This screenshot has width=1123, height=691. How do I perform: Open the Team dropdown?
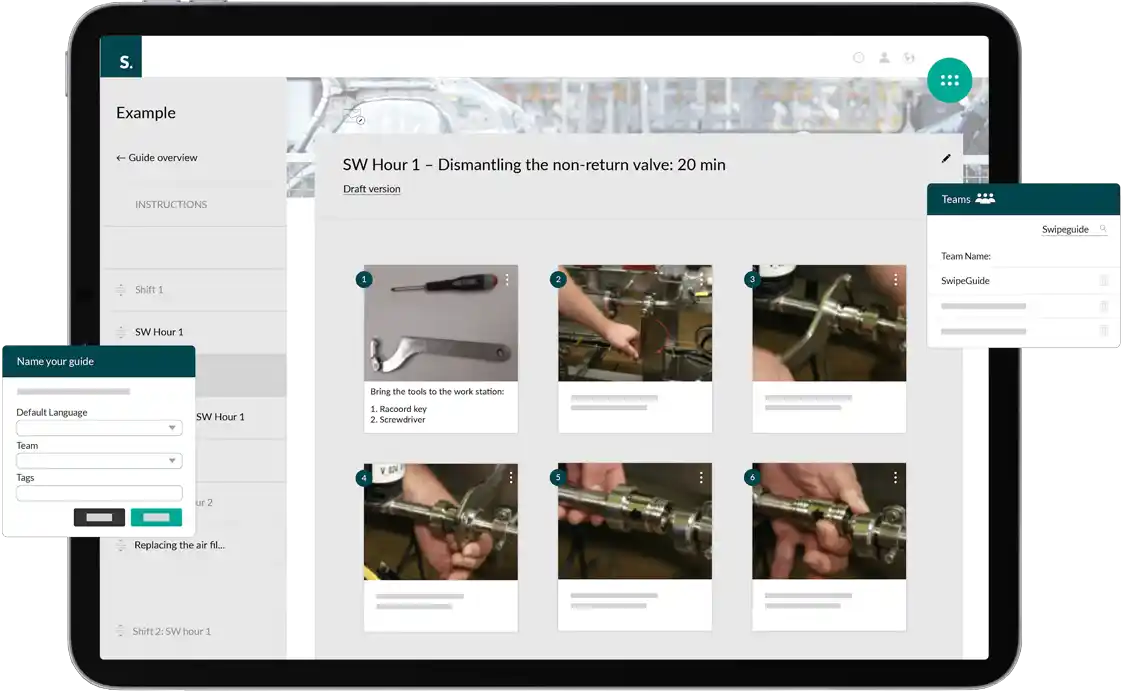click(x=100, y=460)
